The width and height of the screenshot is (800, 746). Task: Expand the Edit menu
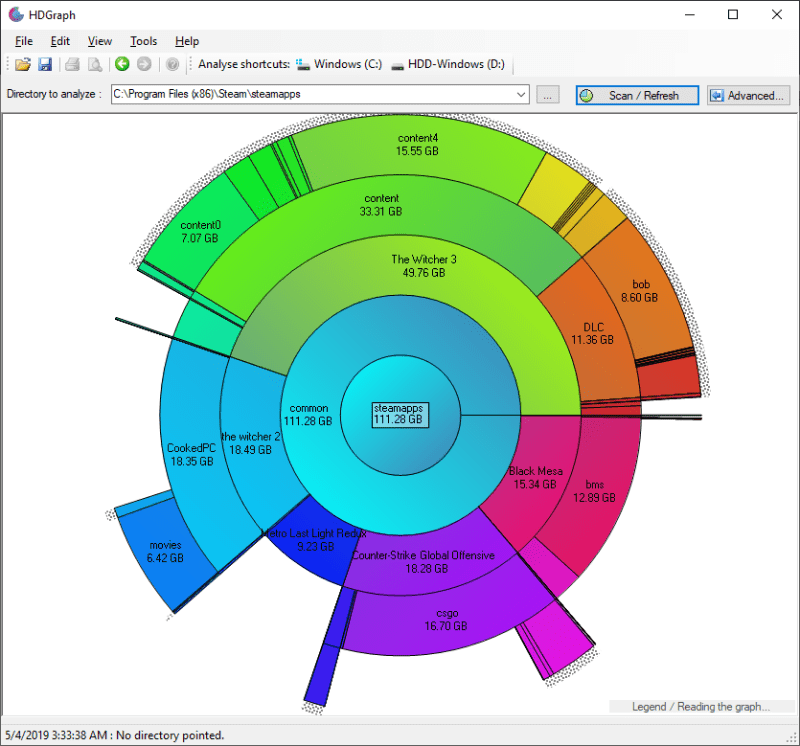point(60,41)
